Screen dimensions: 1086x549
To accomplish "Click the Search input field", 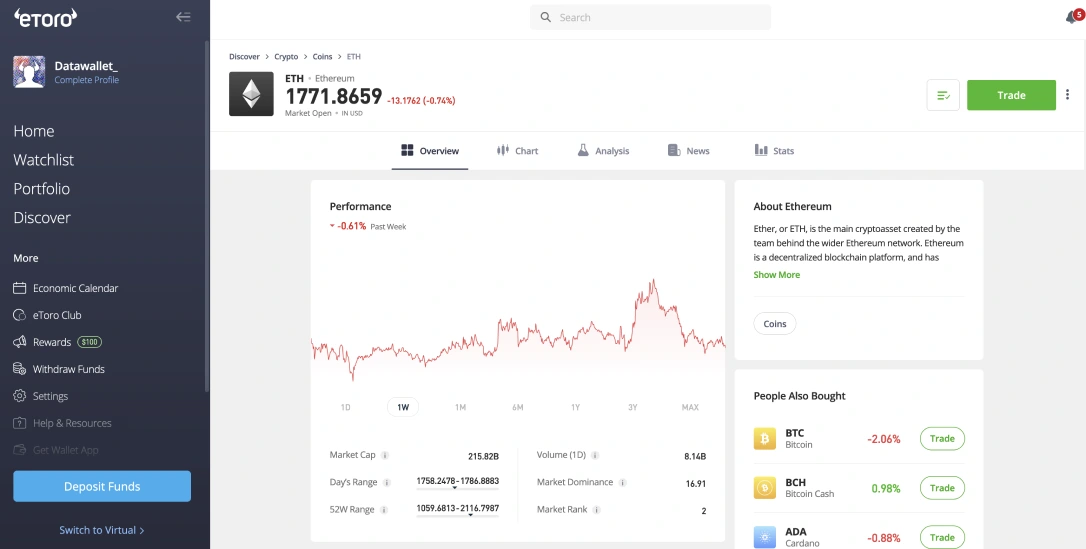I will pyautogui.click(x=650, y=17).
